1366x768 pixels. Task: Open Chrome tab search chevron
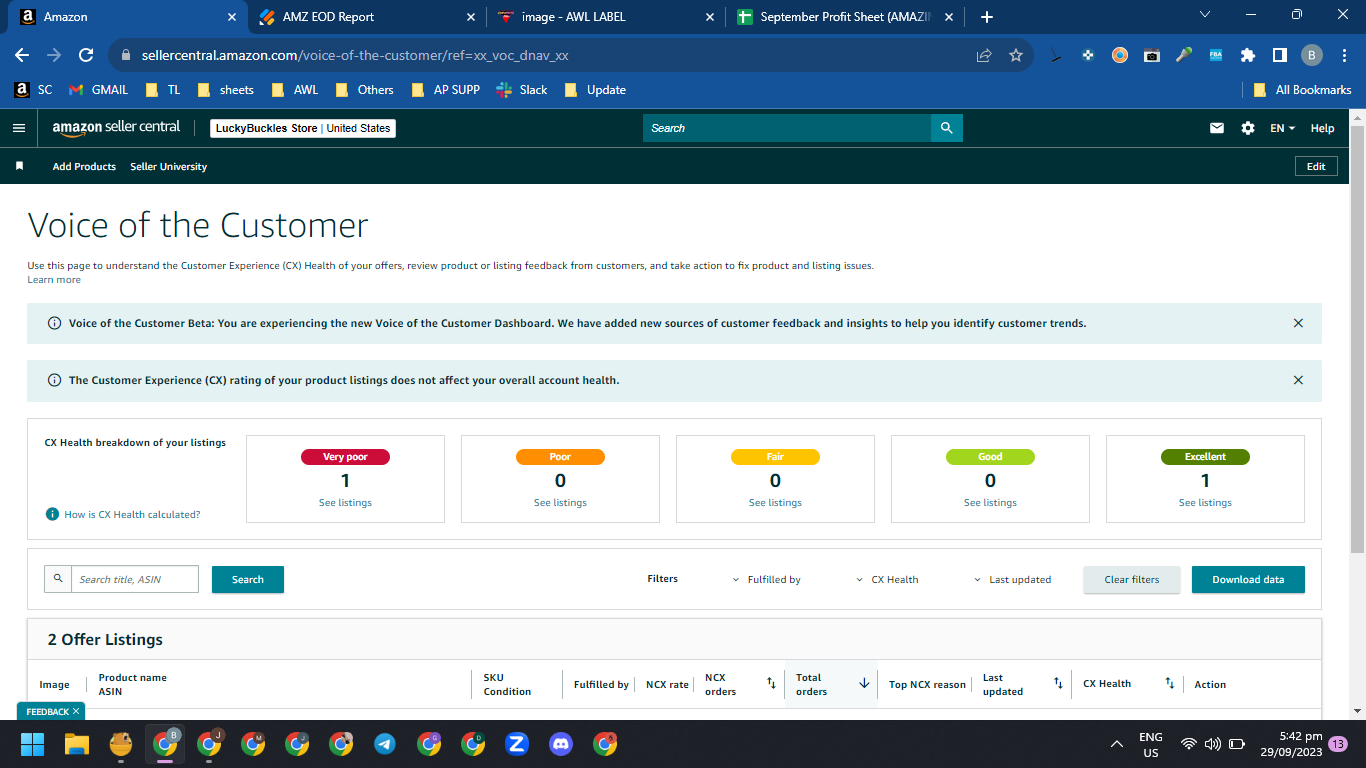(1204, 15)
